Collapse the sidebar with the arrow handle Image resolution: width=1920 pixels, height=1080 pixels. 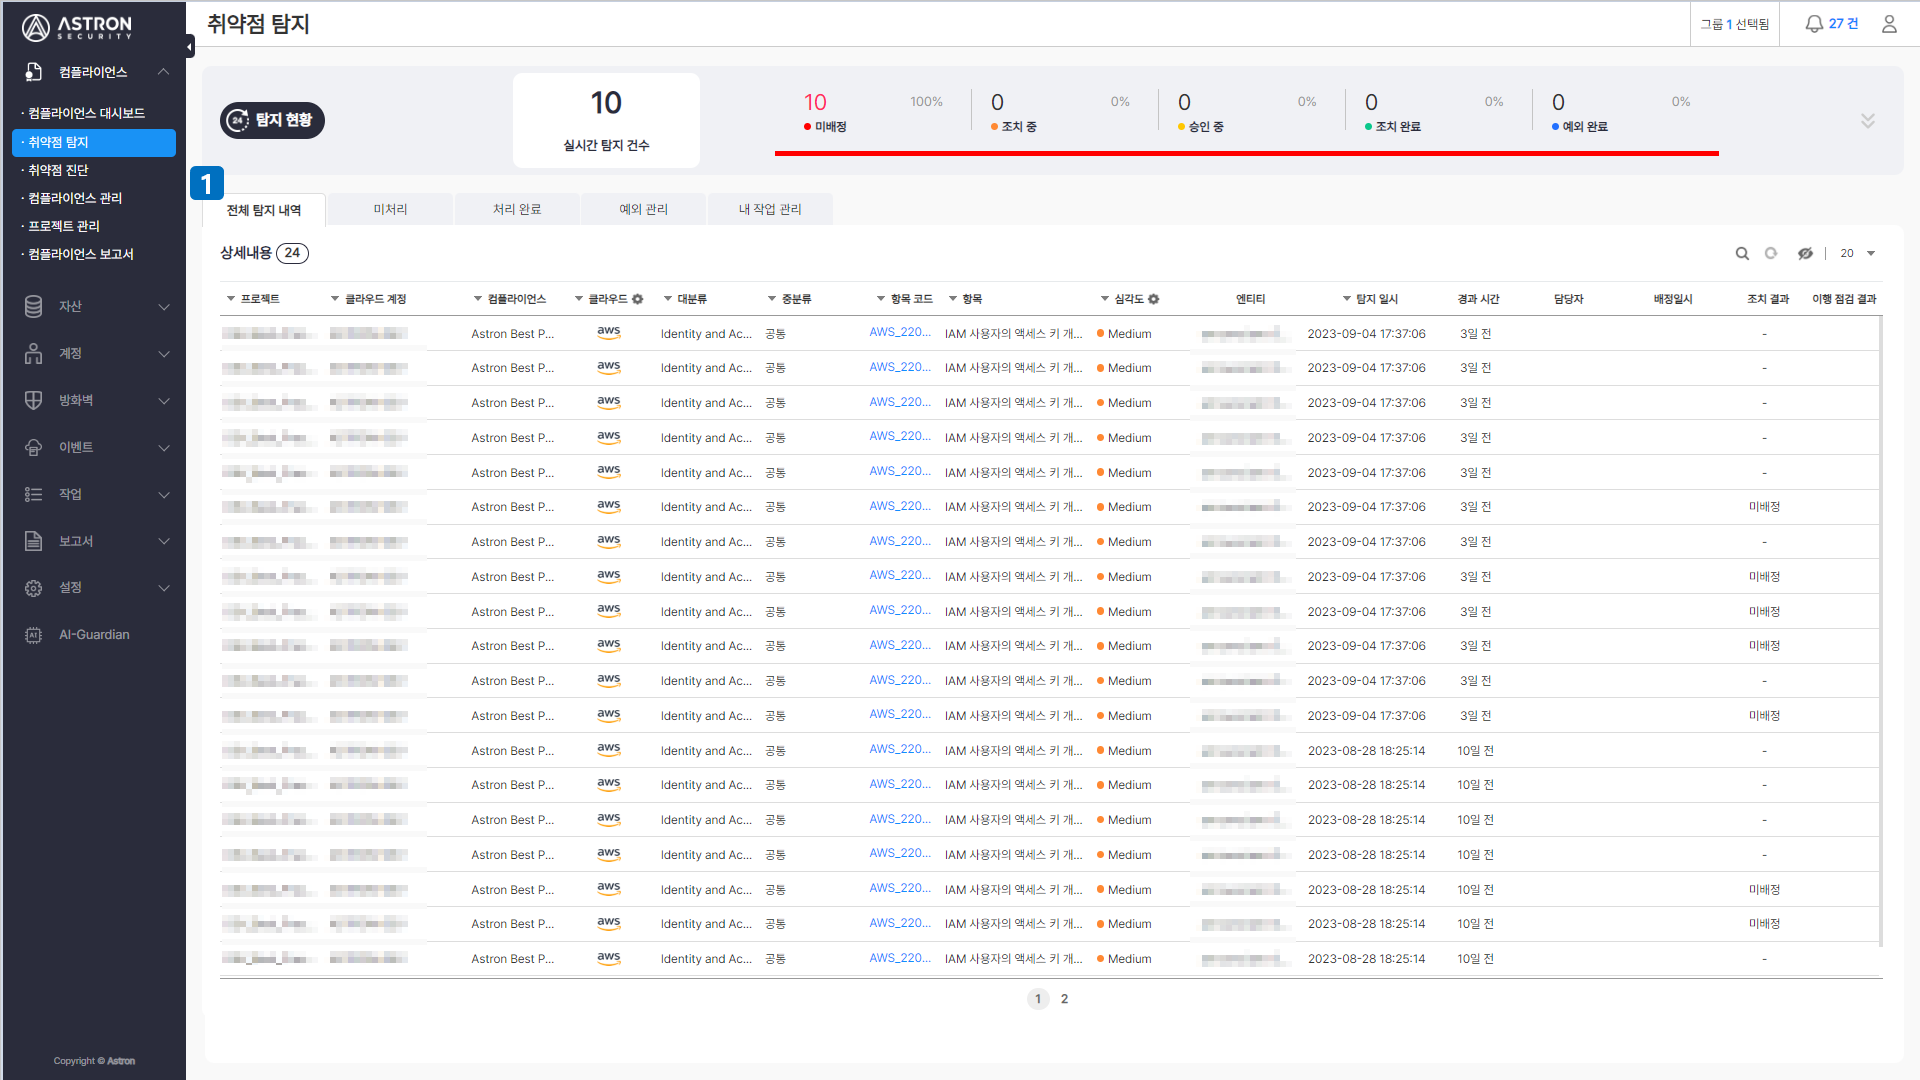pyautogui.click(x=189, y=46)
